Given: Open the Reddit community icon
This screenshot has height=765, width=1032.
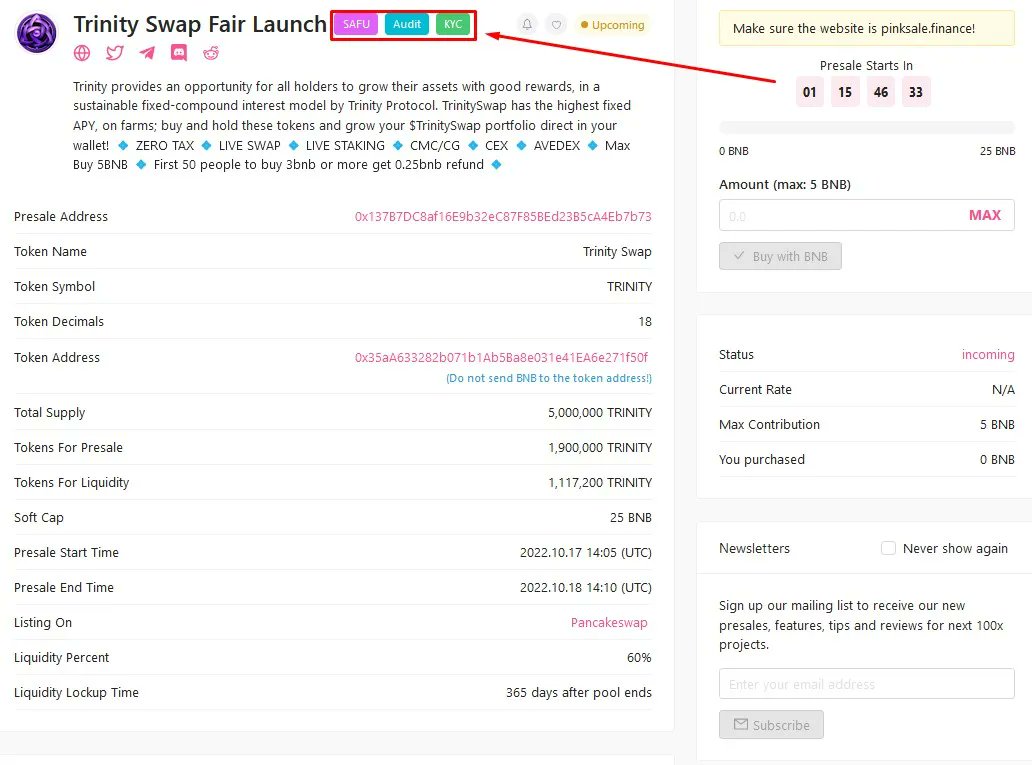Looking at the screenshot, I should point(211,53).
